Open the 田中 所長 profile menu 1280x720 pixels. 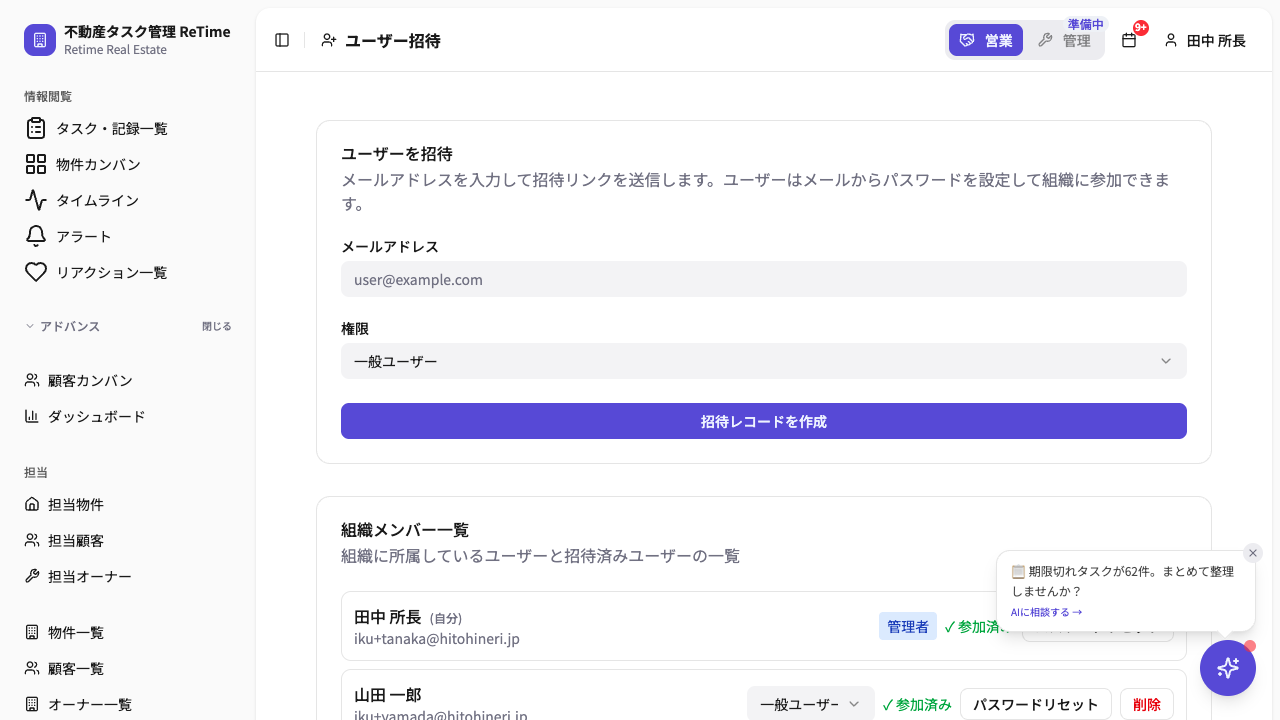pos(1204,40)
